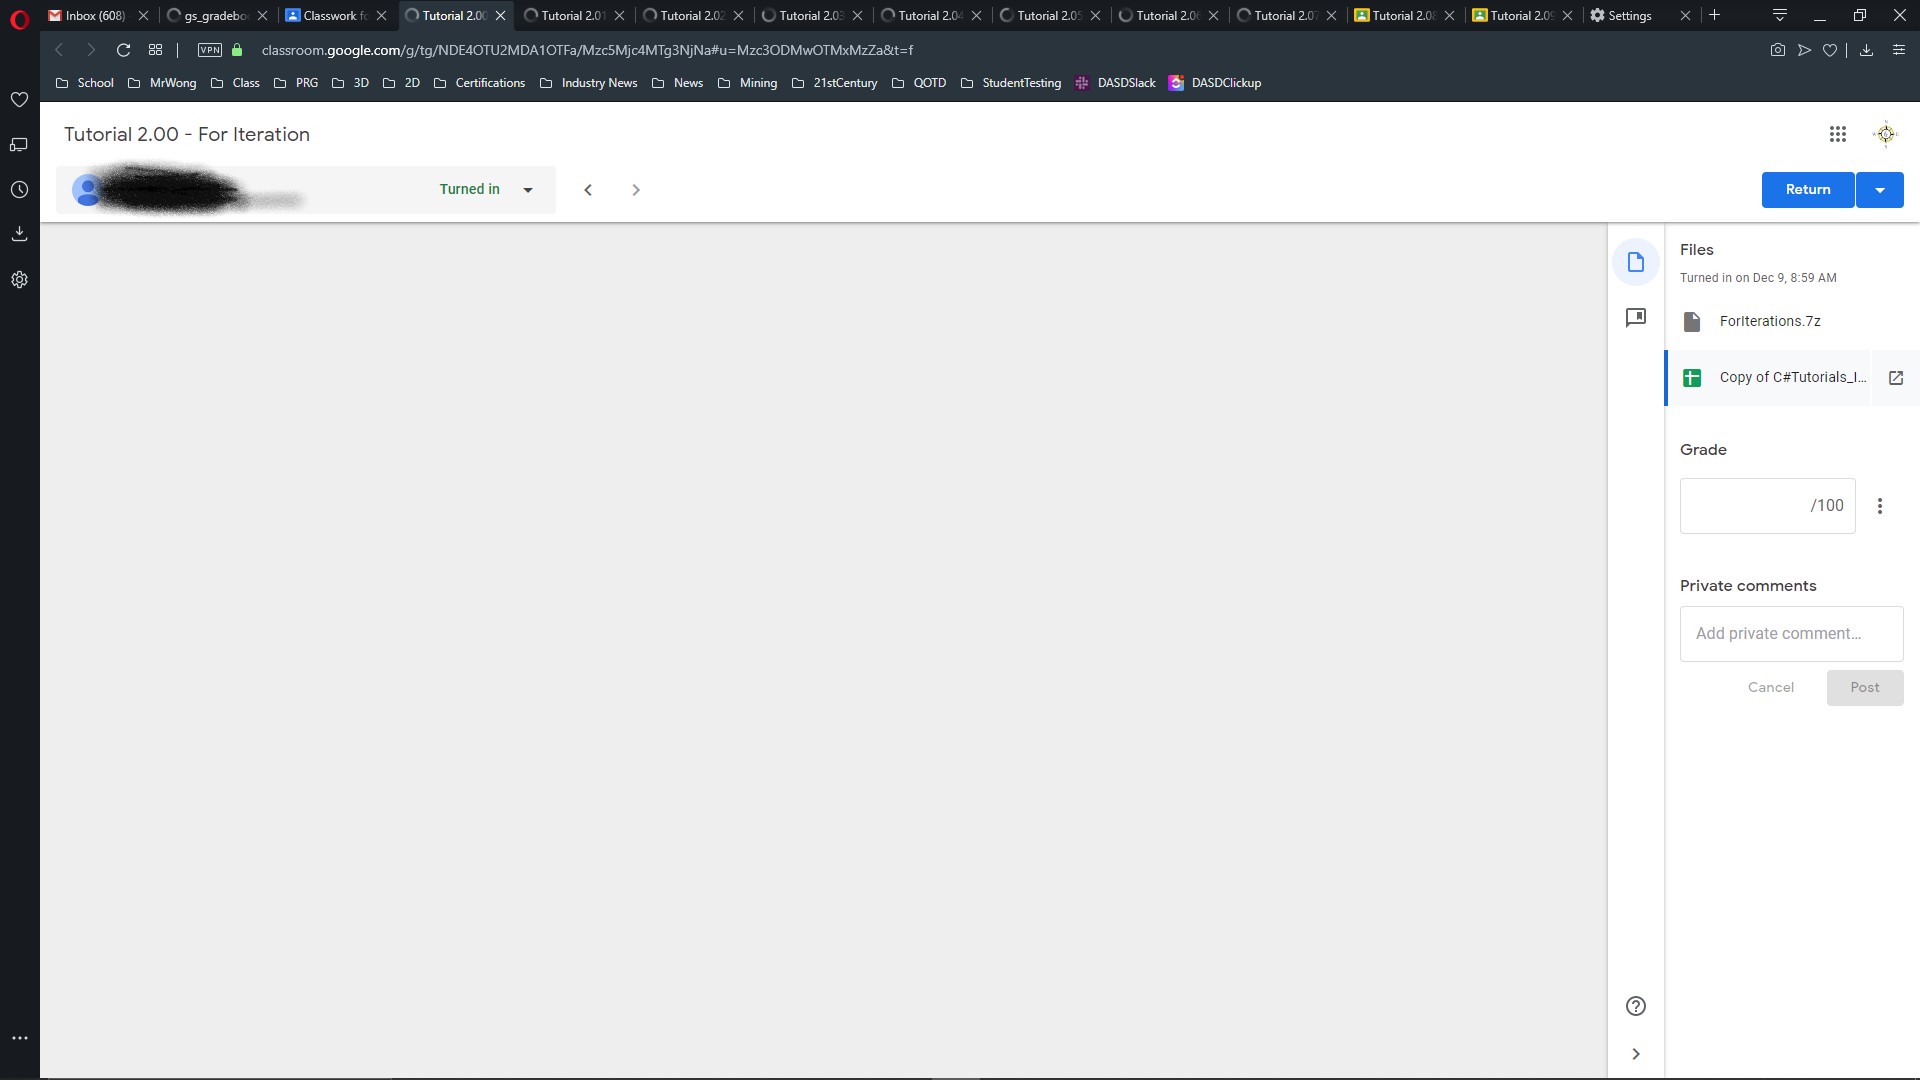This screenshot has height=1080, width=1920.
Task: Open Opera sidebar history clock icon
Action: tap(19, 190)
